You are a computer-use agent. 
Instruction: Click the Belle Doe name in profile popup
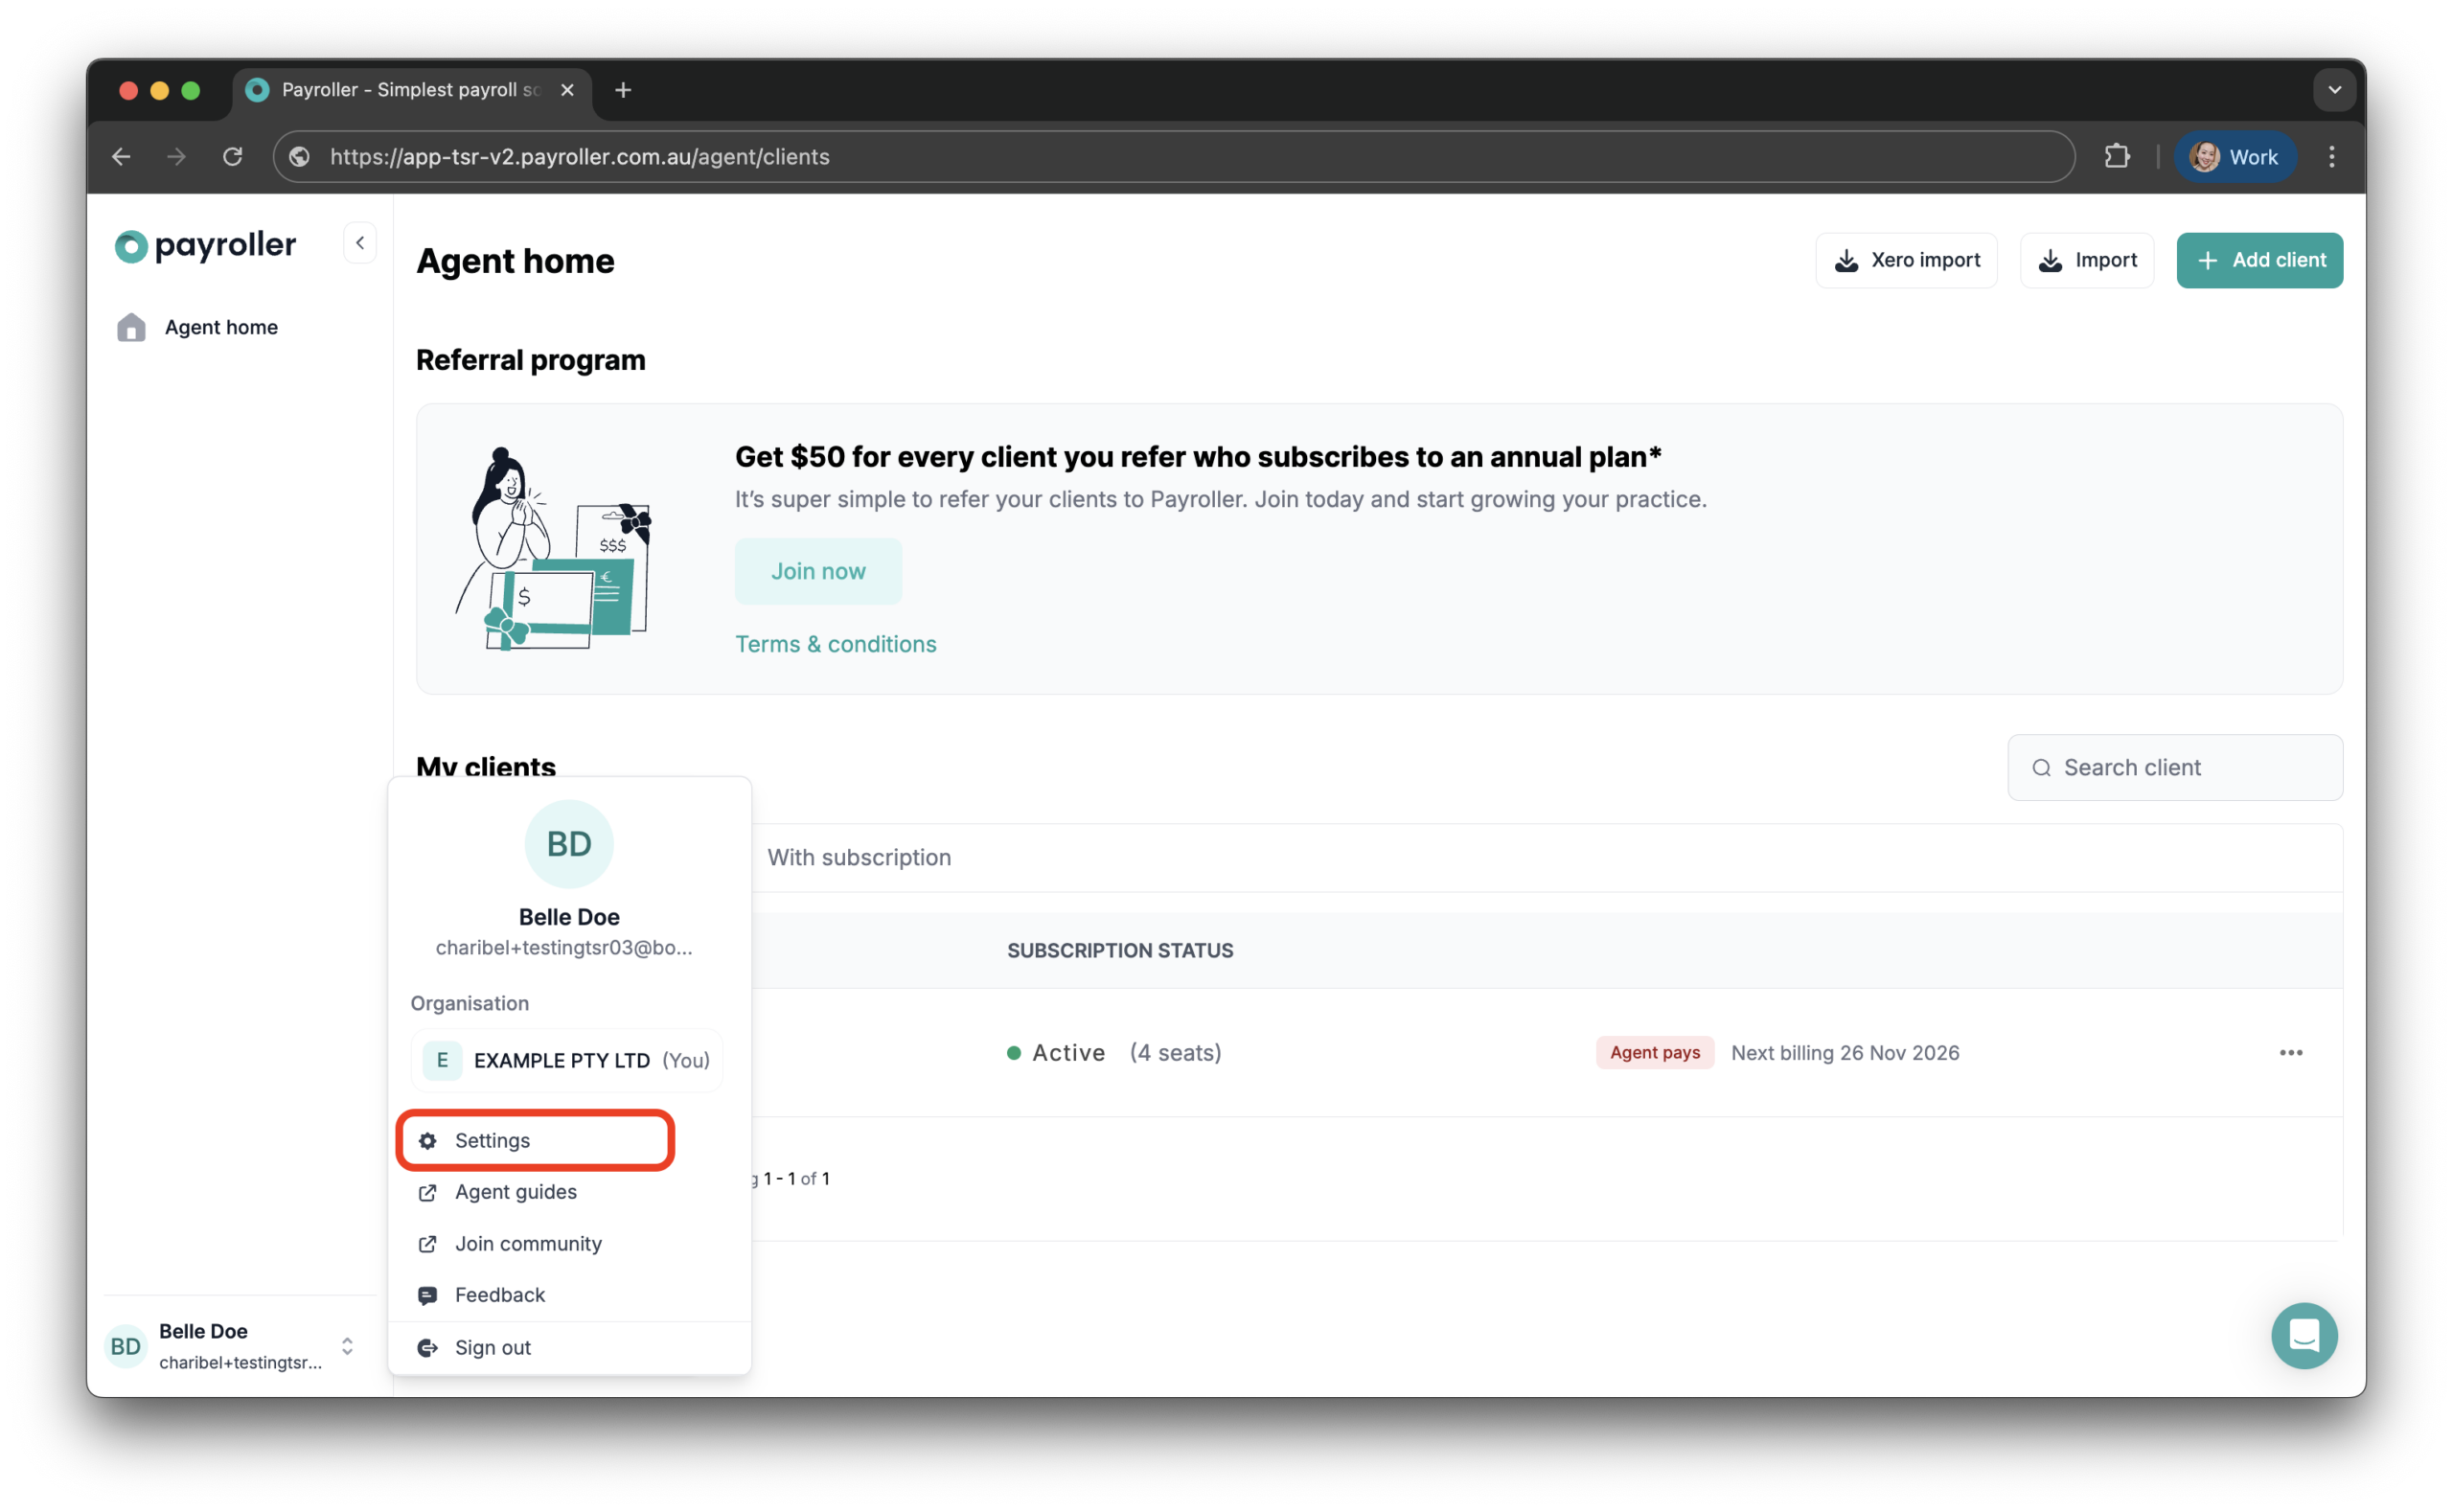(569, 916)
